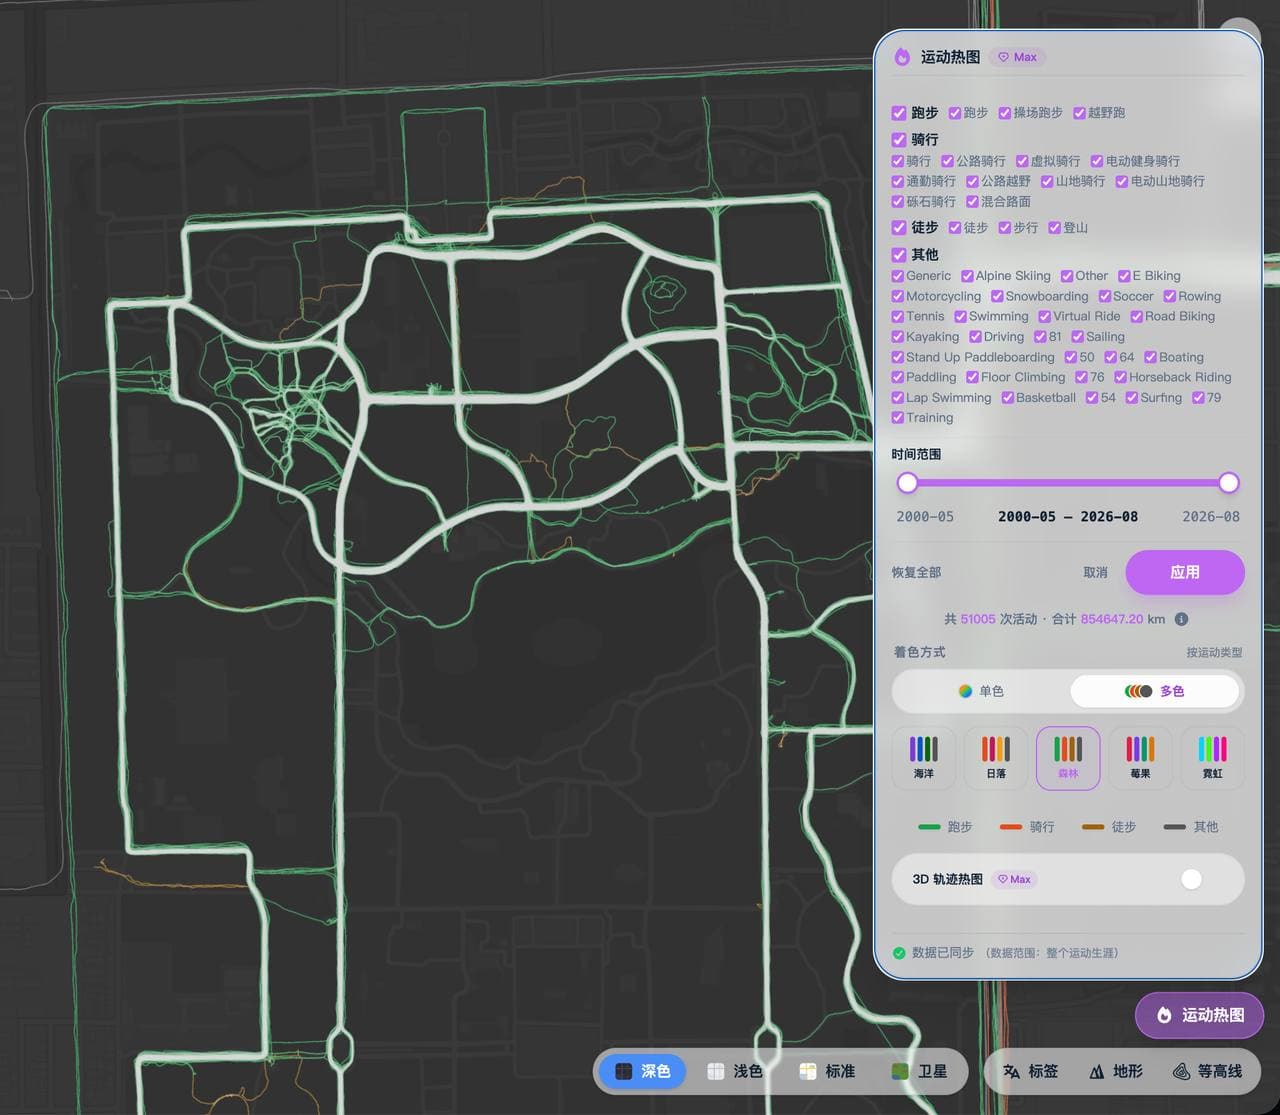Uncheck the main 徒步 category checkbox
The image size is (1280, 1115).
[x=899, y=228]
